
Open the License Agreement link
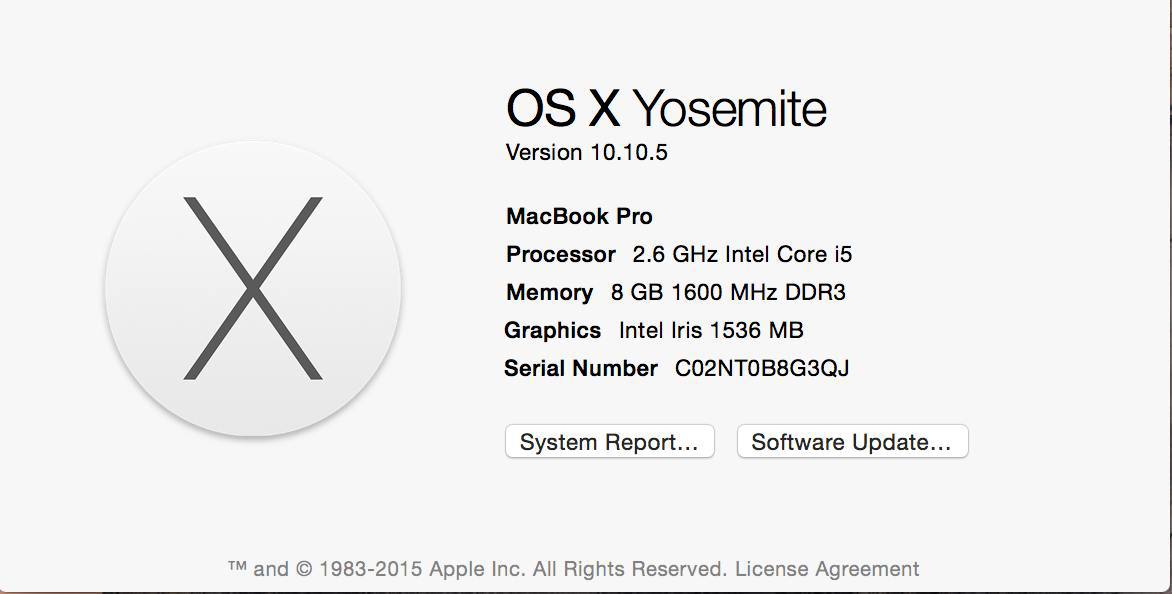(827, 569)
